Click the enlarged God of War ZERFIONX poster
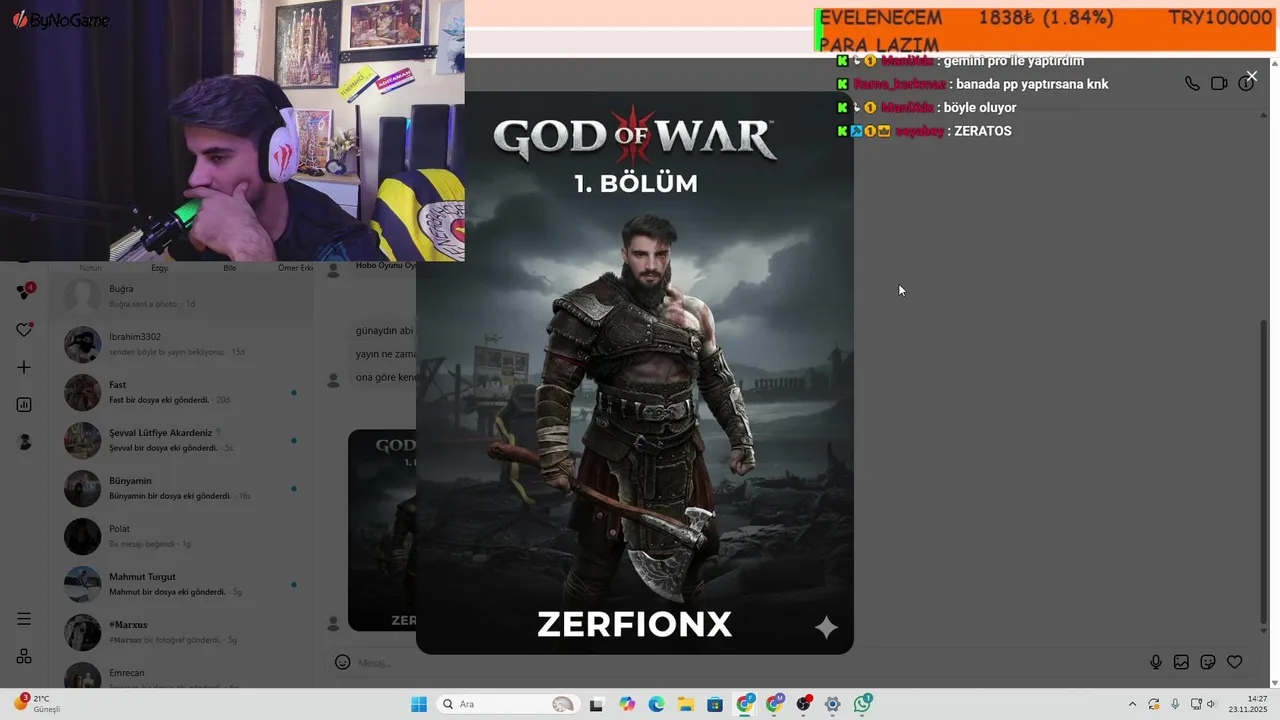1280x720 pixels. (x=635, y=374)
